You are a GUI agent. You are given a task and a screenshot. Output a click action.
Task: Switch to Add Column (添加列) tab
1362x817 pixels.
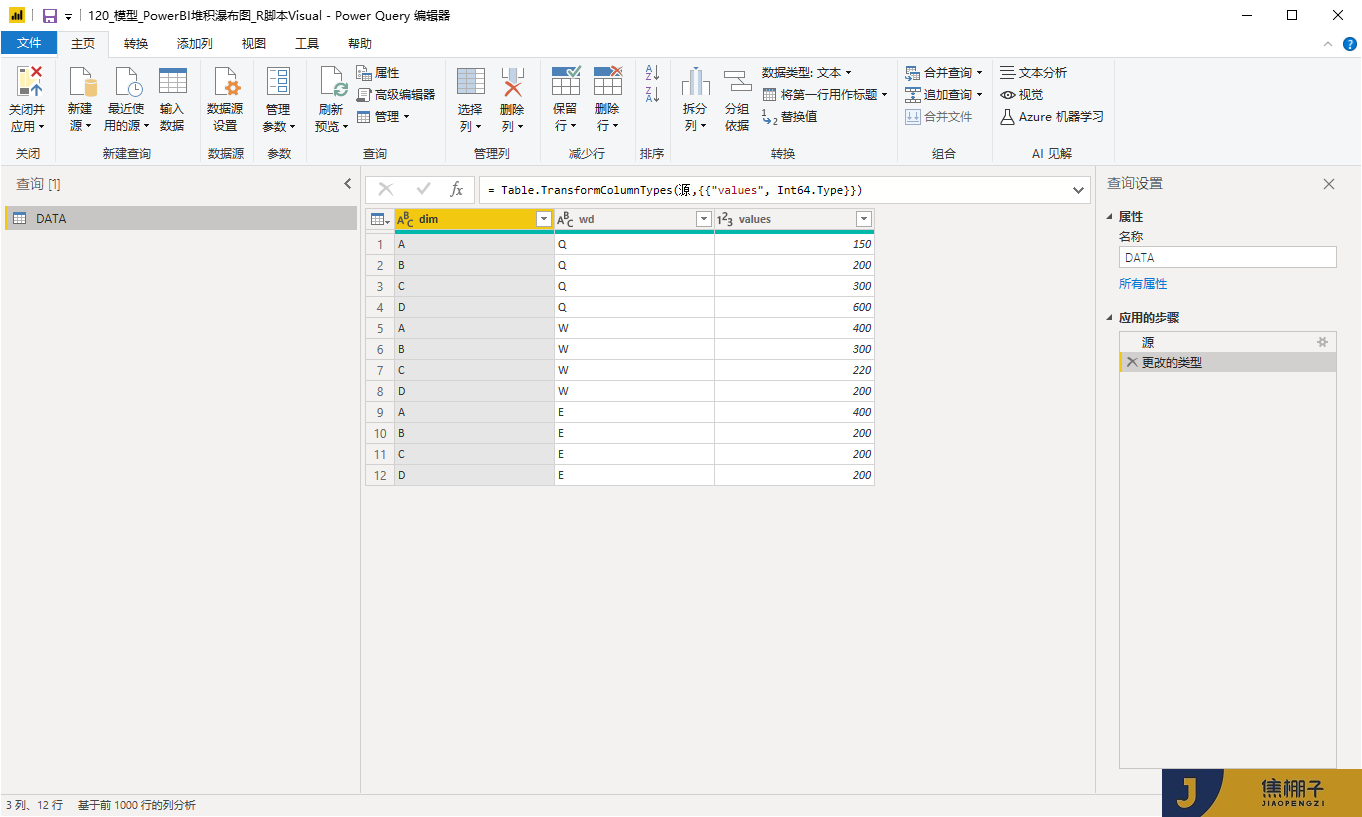pyautogui.click(x=195, y=44)
